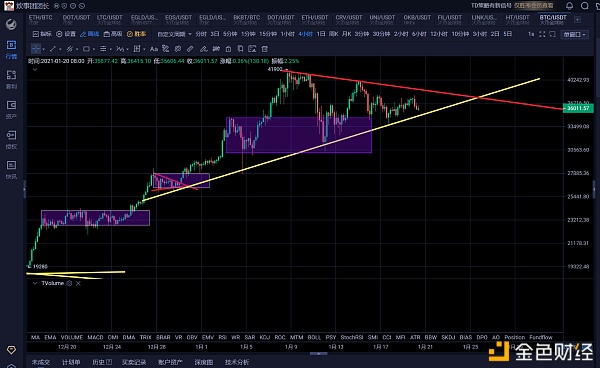
Task: Open the 计划单 planned orders tab
Action: (x=71, y=362)
